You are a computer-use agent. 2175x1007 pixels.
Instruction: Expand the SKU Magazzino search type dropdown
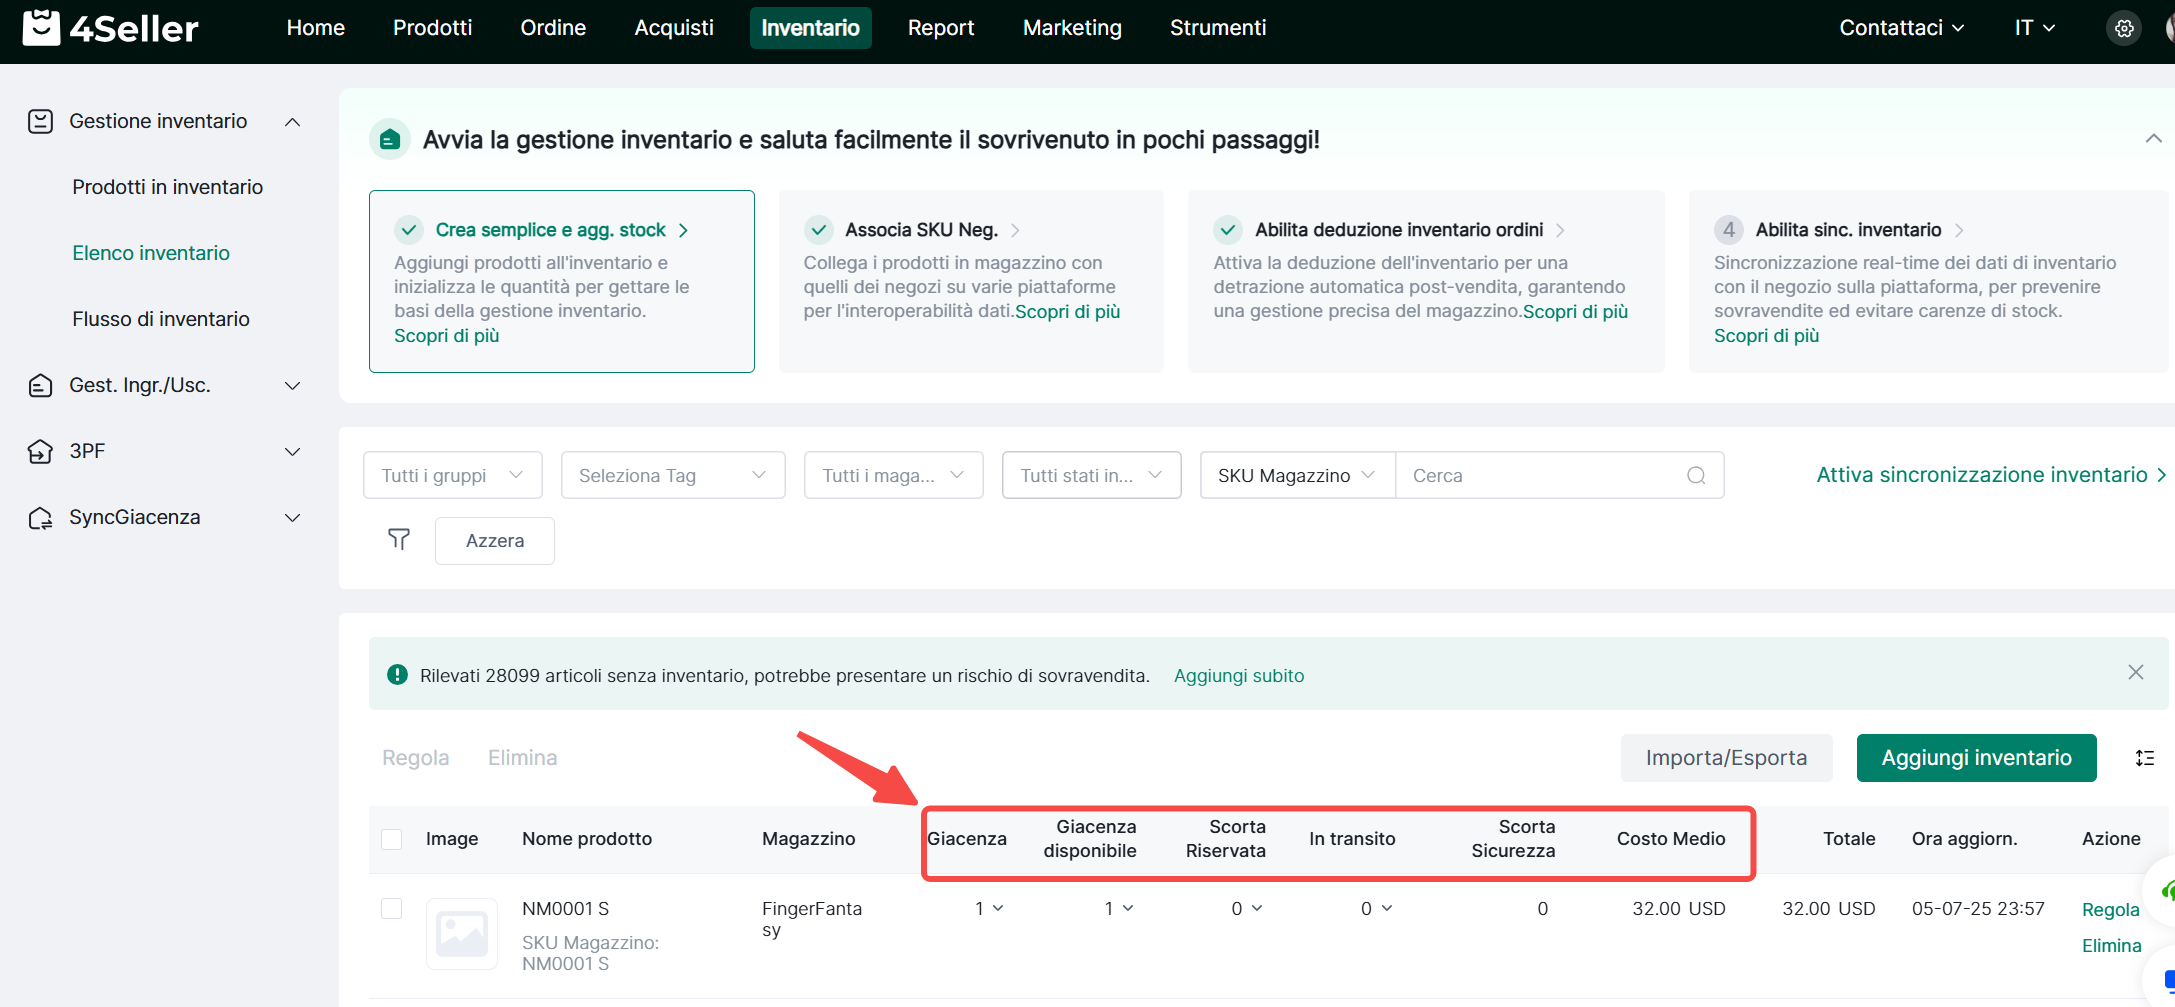tap(1296, 475)
